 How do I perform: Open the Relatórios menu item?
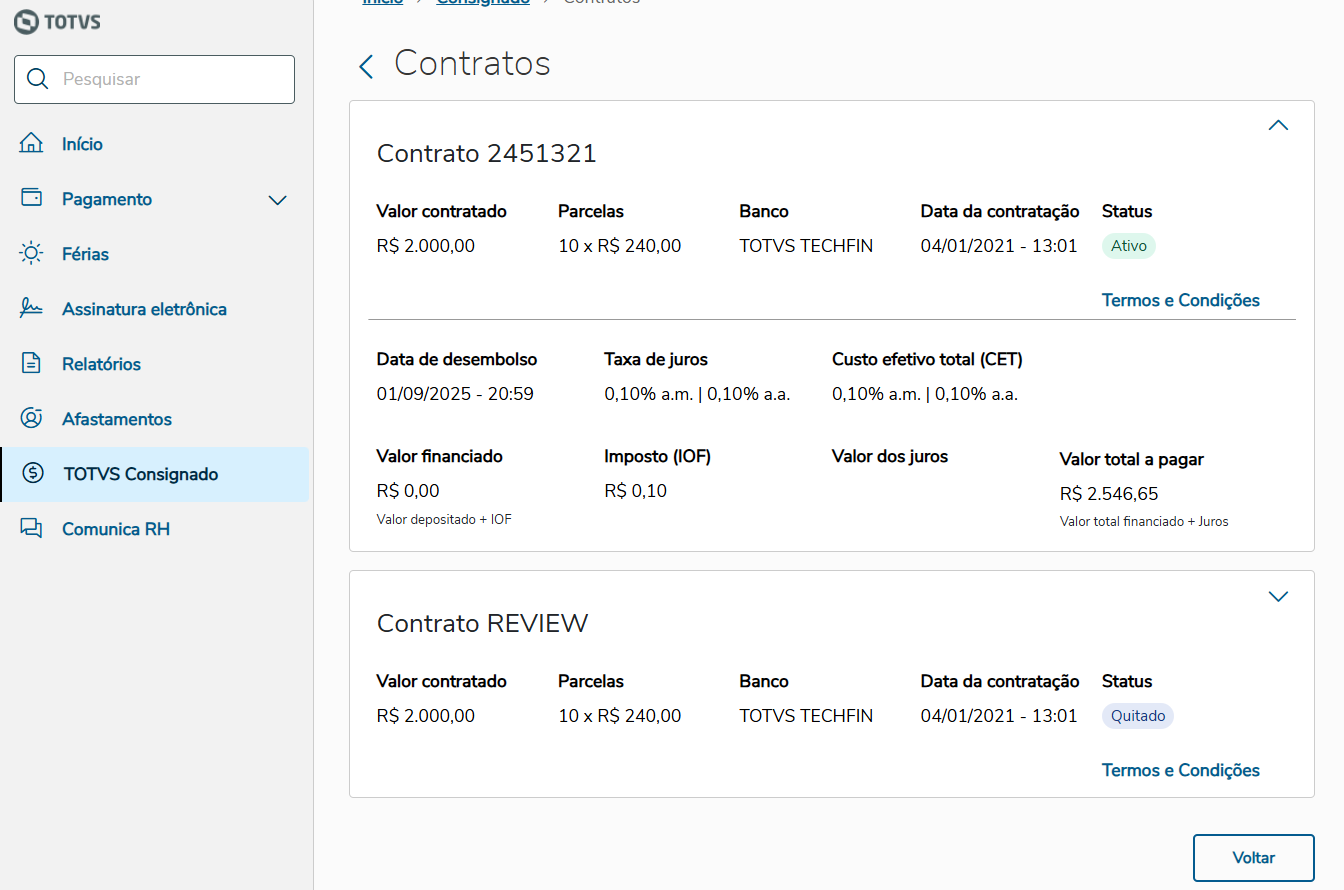pos(101,364)
